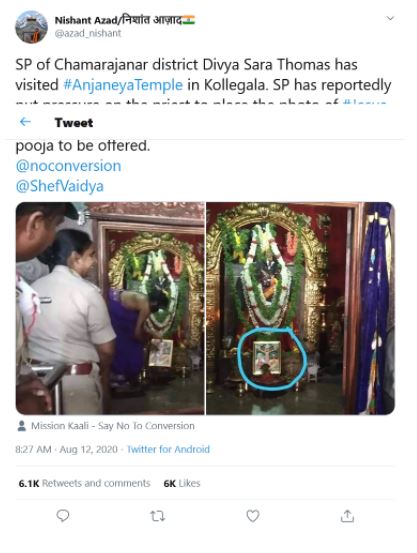Open the #AnjaneyaTemple hashtag

tap(123, 85)
